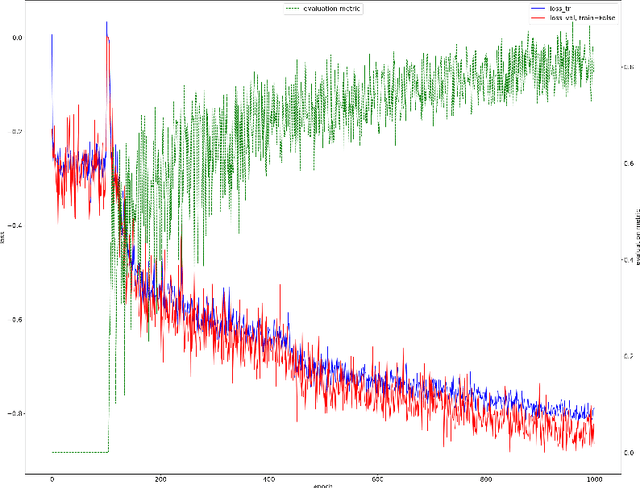This screenshot has width=640, height=488.
Task: Click the x-axis tick label 600
Action: pyautogui.click(x=378, y=479)
